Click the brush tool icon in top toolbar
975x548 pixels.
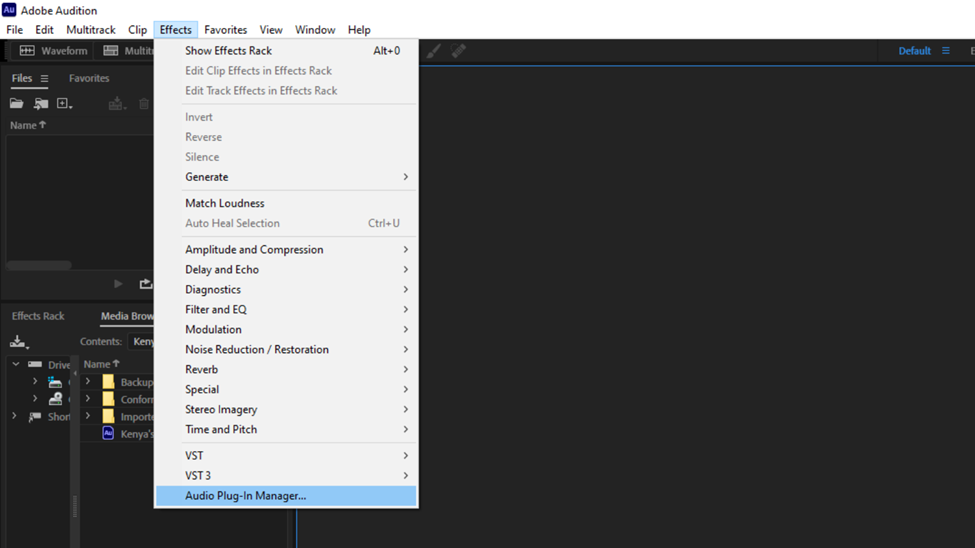click(433, 51)
